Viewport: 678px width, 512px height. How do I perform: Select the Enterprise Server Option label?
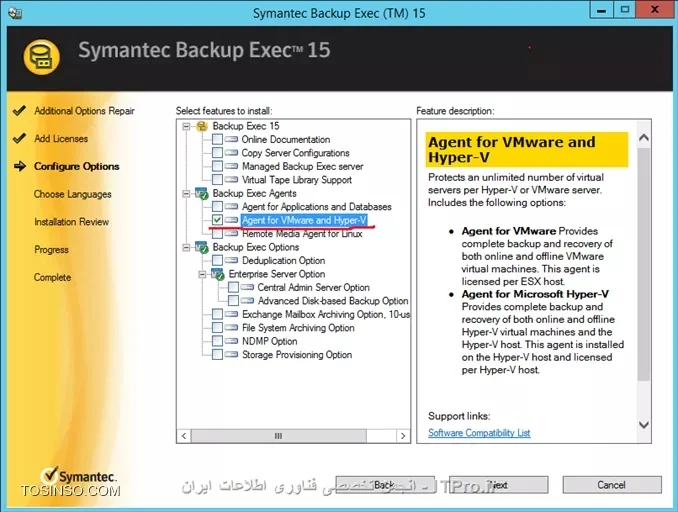[277, 274]
